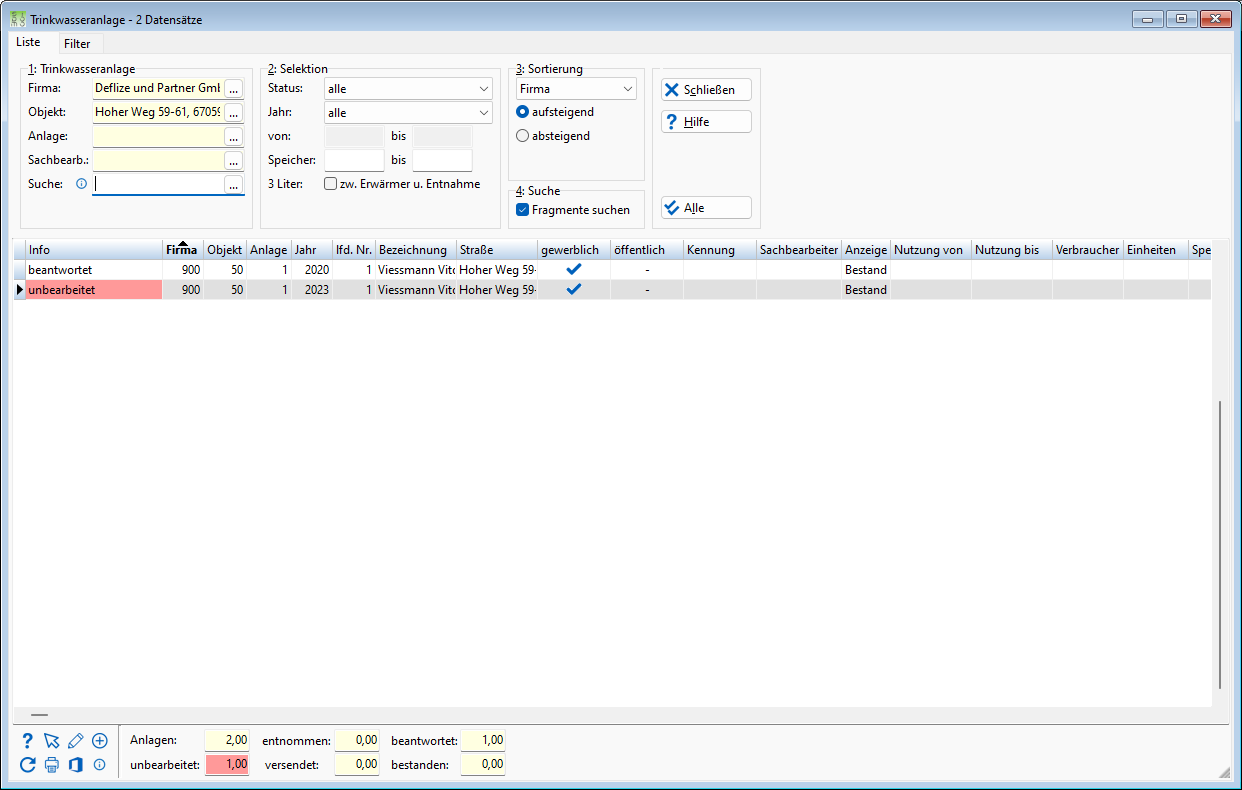Click the info icon beside the Suche label
The width and height of the screenshot is (1242, 790).
(82, 184)
